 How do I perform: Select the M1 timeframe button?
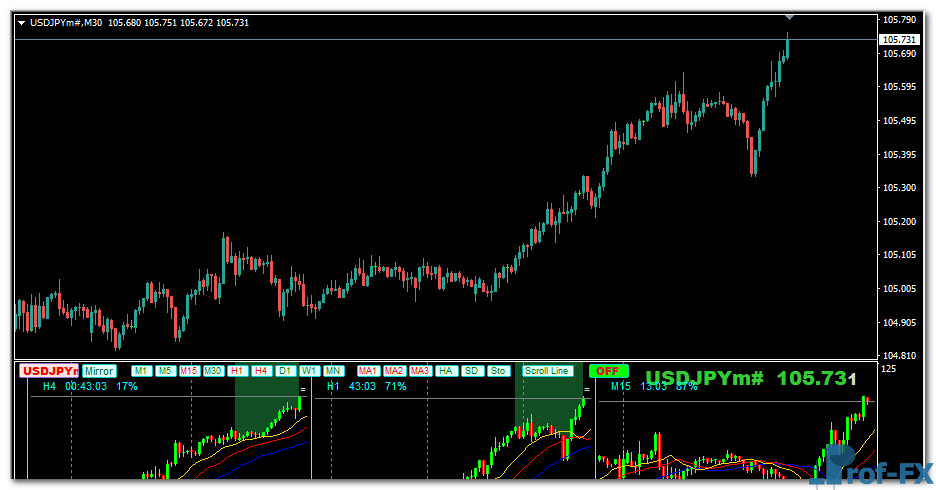click(x=141, y=371)
